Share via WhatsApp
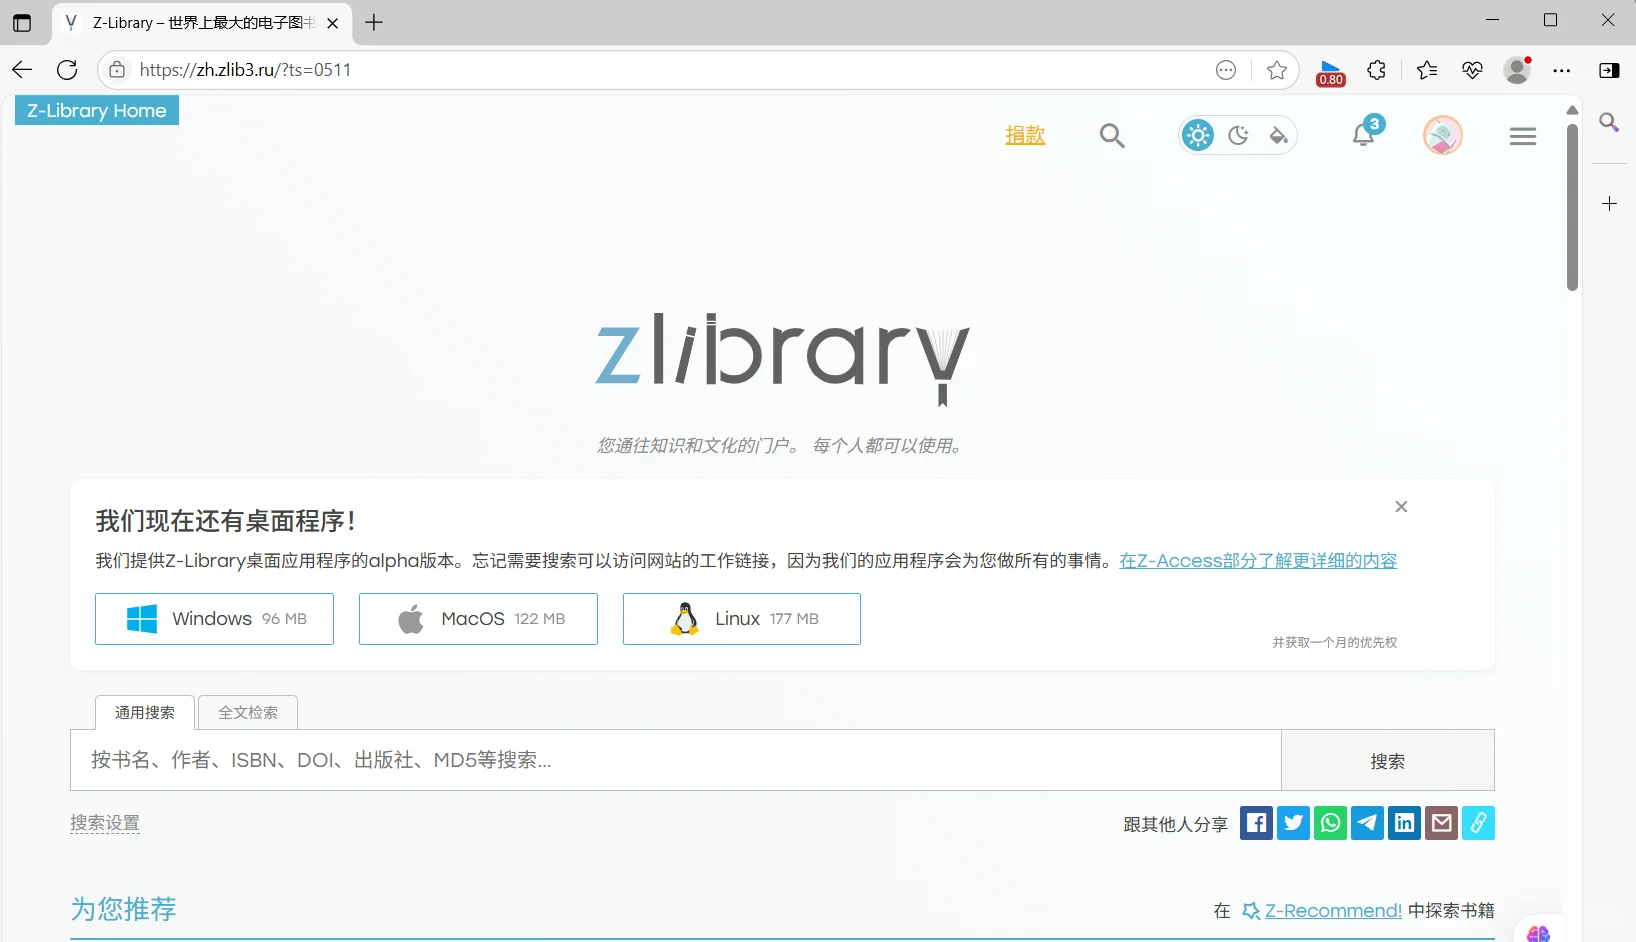Viewport: 1636px width, 942px height. [1331, 823]
